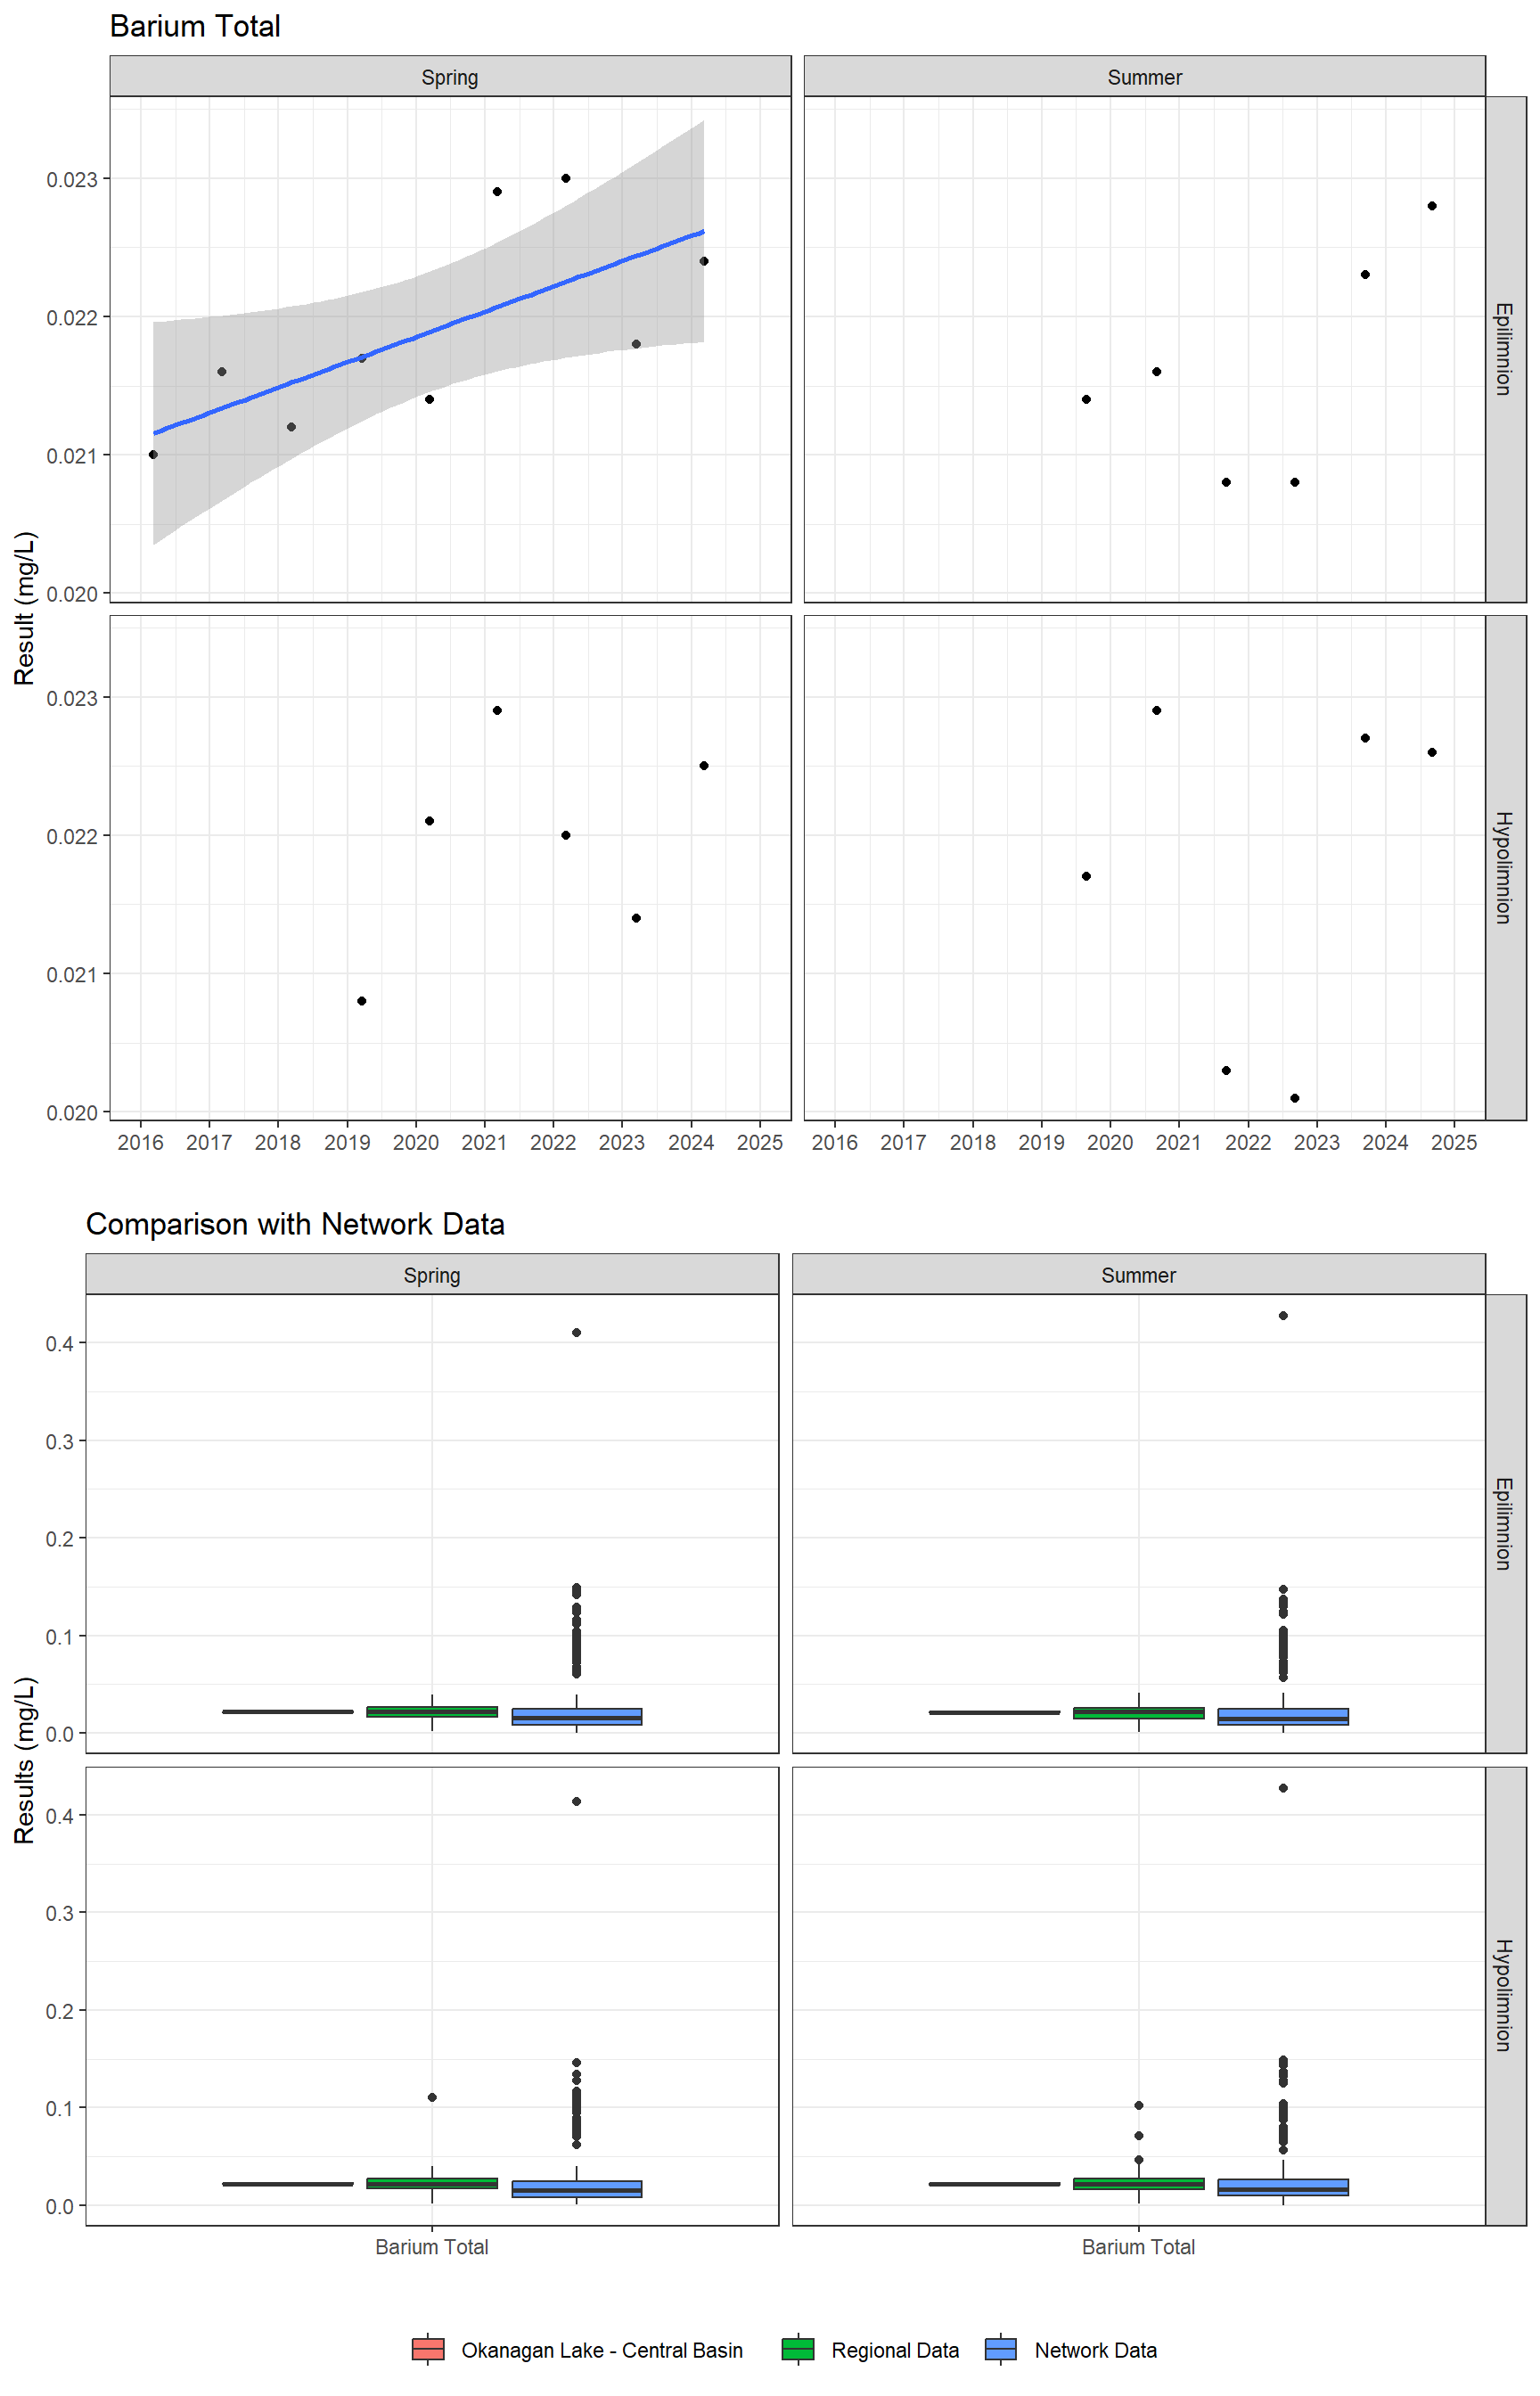Click the 0.023 y-axis label of Epilimnion row
This screenshot has width=1540, height=2396.
72,179
